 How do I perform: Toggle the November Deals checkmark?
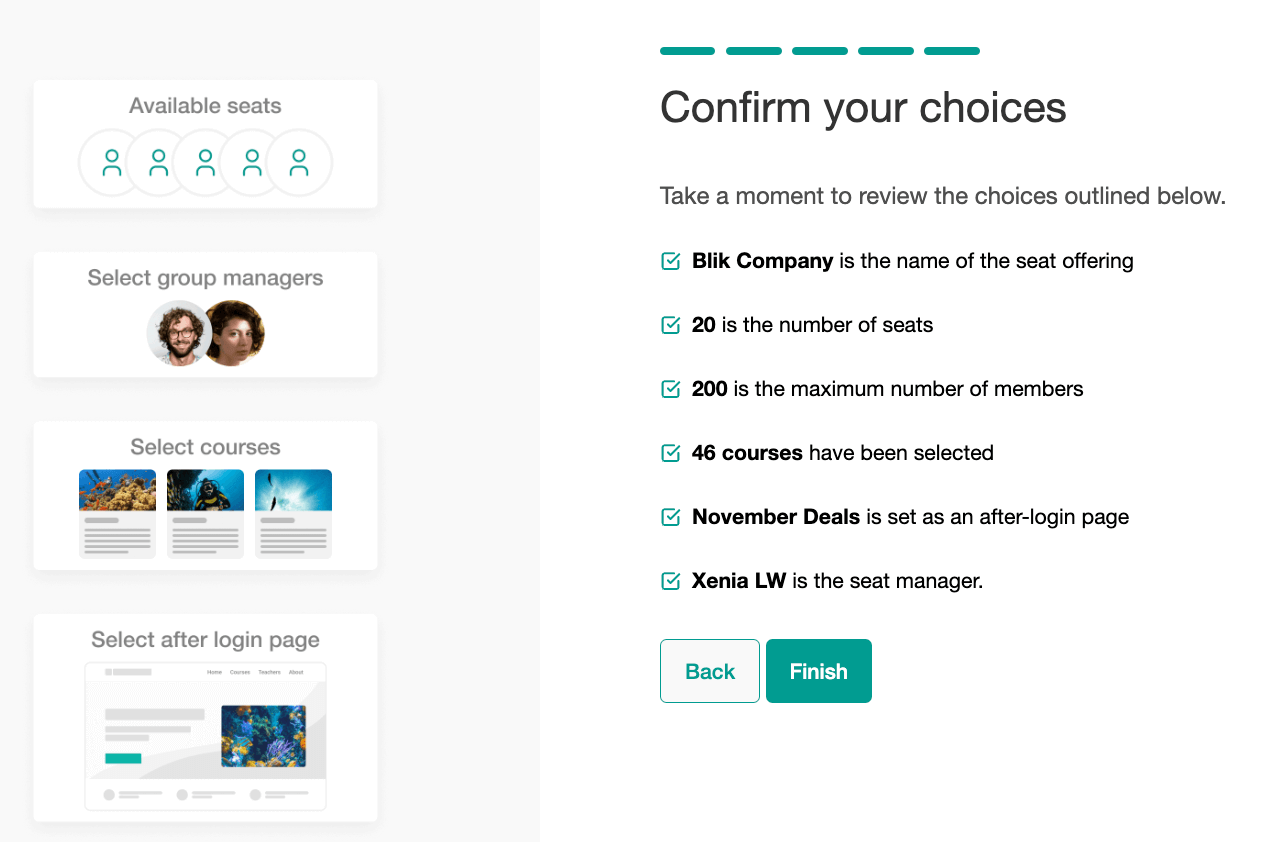(x=671, y=517)
